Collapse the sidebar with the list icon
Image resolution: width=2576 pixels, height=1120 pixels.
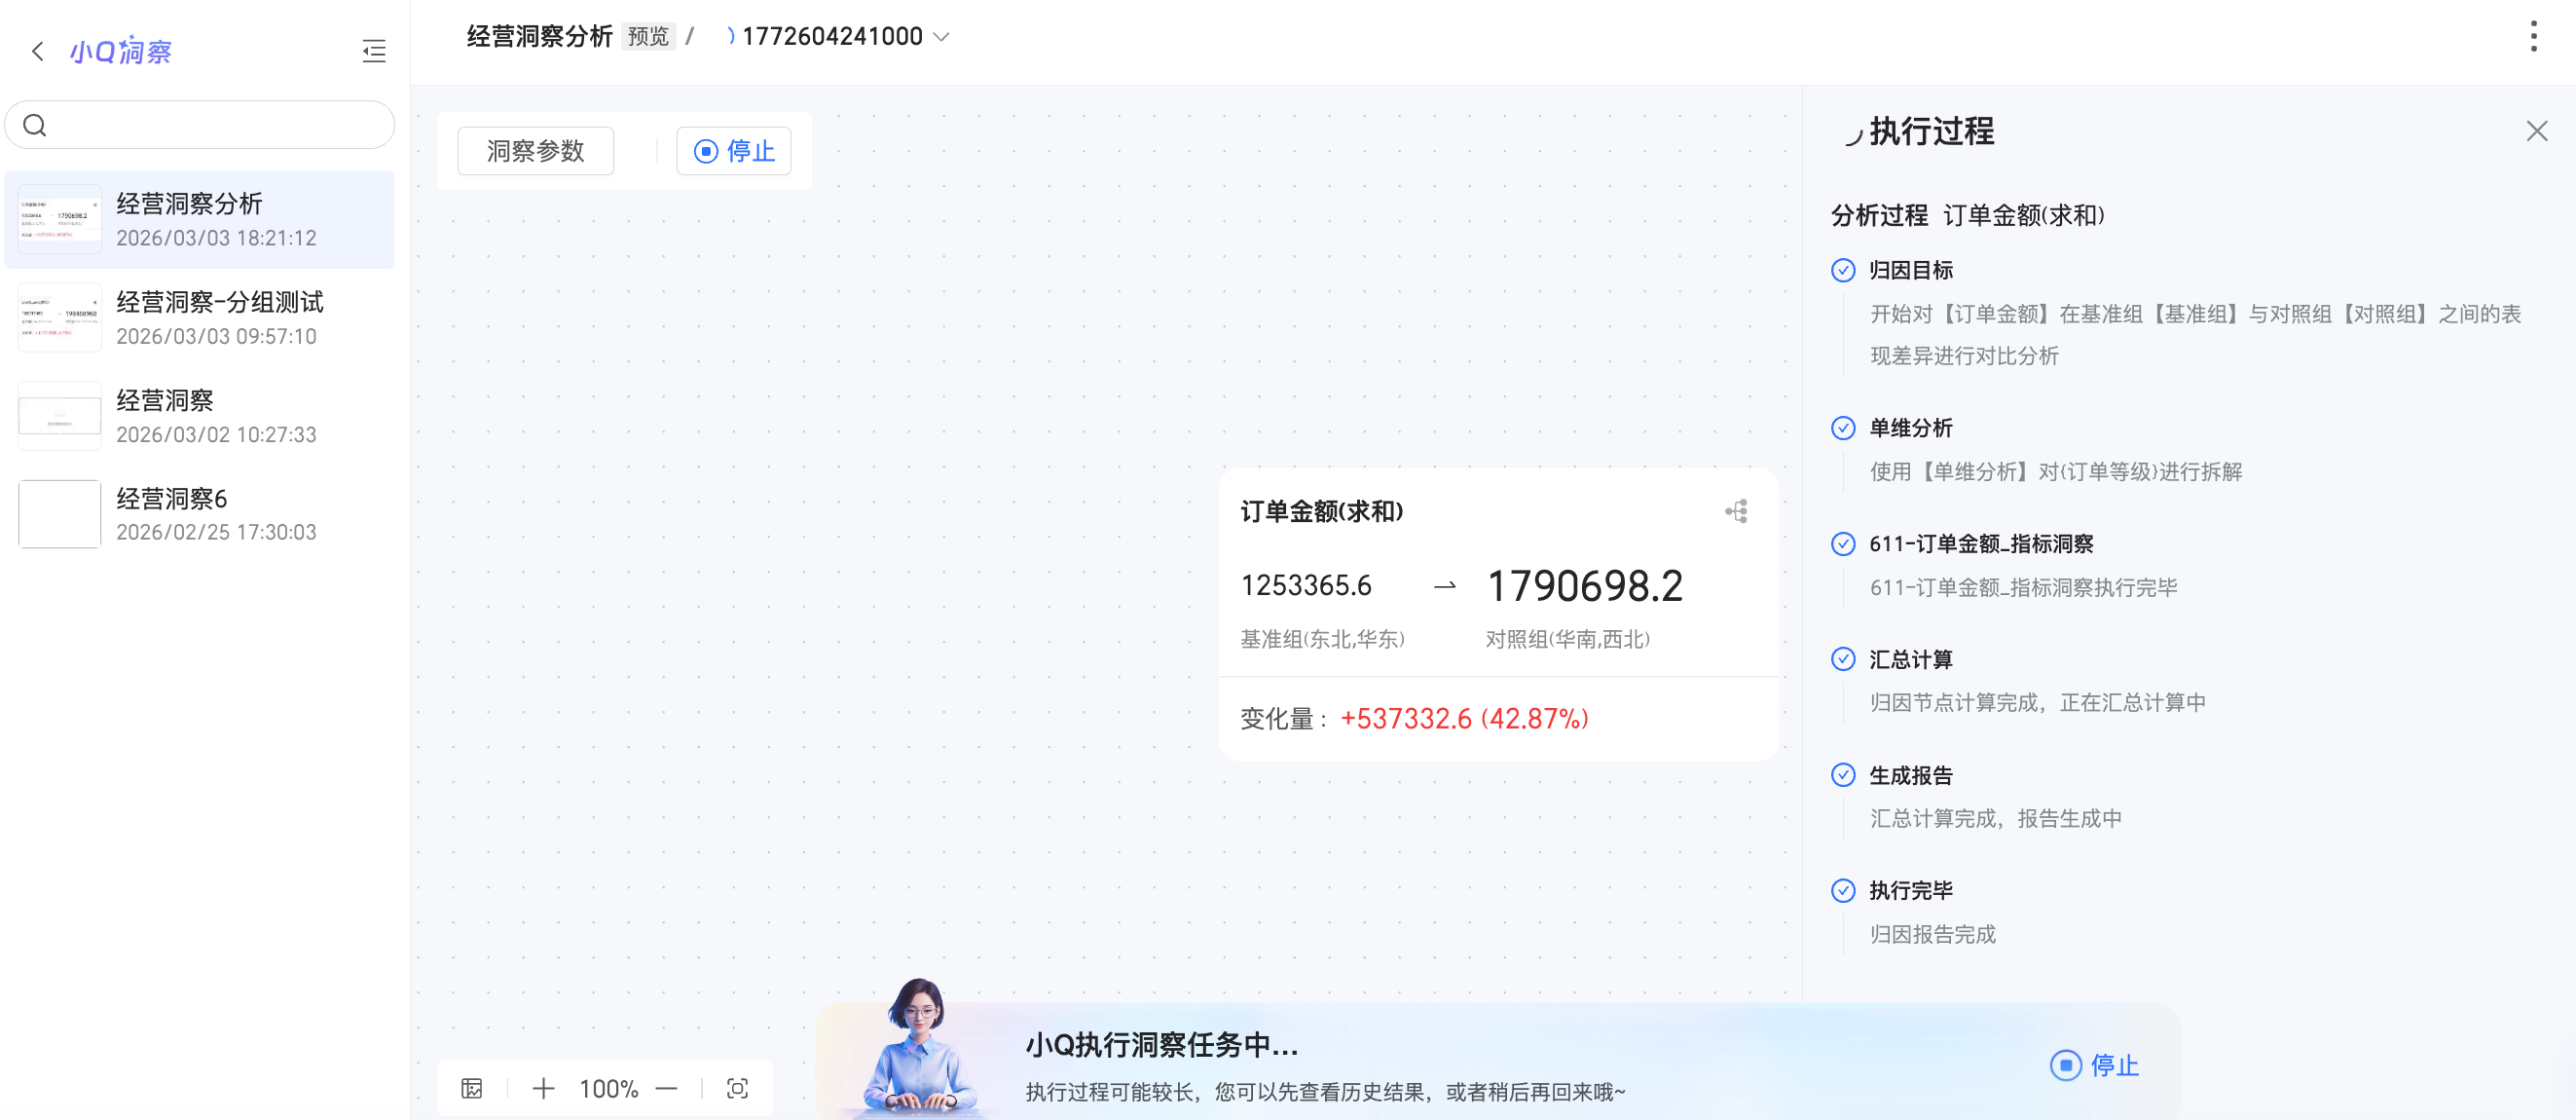coord(373,51)
